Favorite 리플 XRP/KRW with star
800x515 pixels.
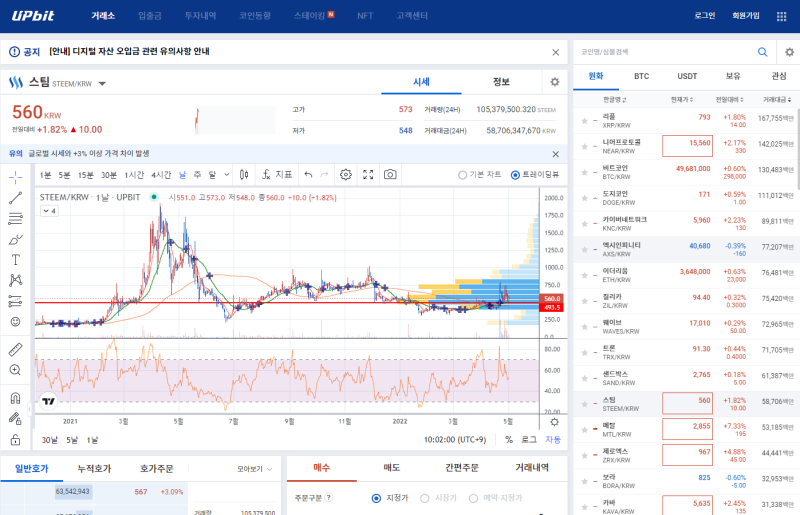point(585,121)
